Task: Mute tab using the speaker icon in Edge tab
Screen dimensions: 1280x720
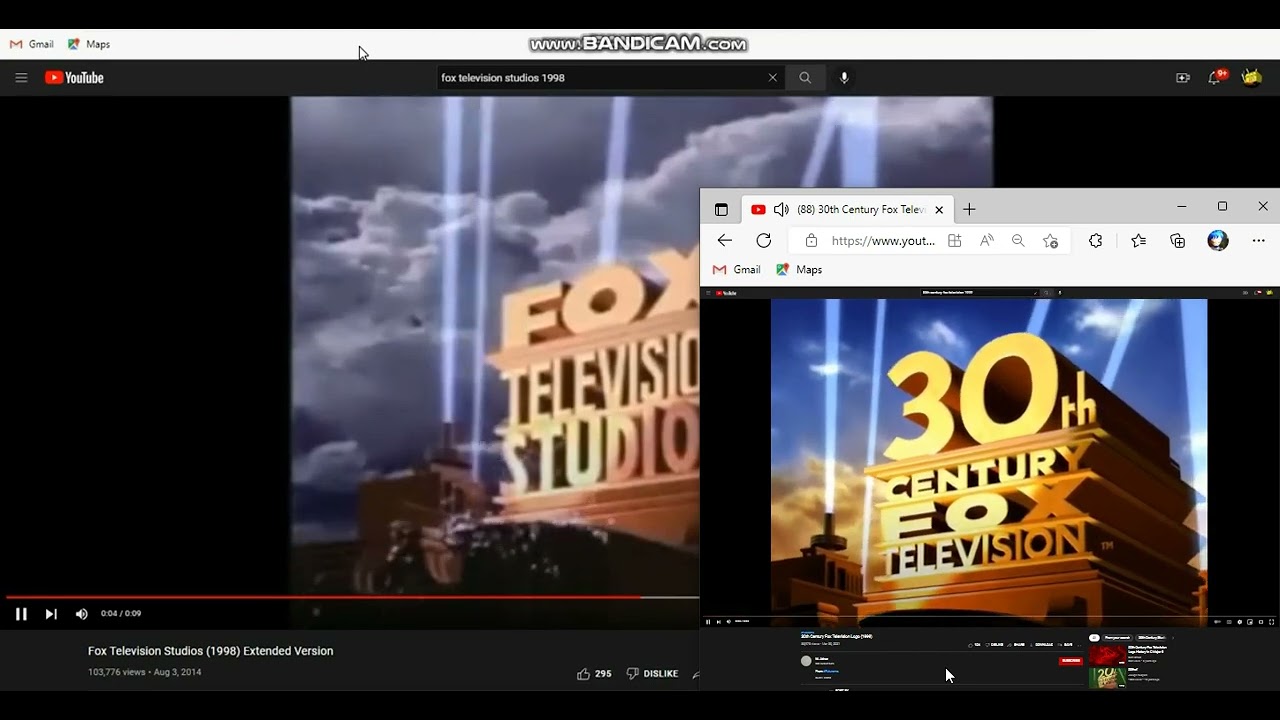Action: pos(781,210)
